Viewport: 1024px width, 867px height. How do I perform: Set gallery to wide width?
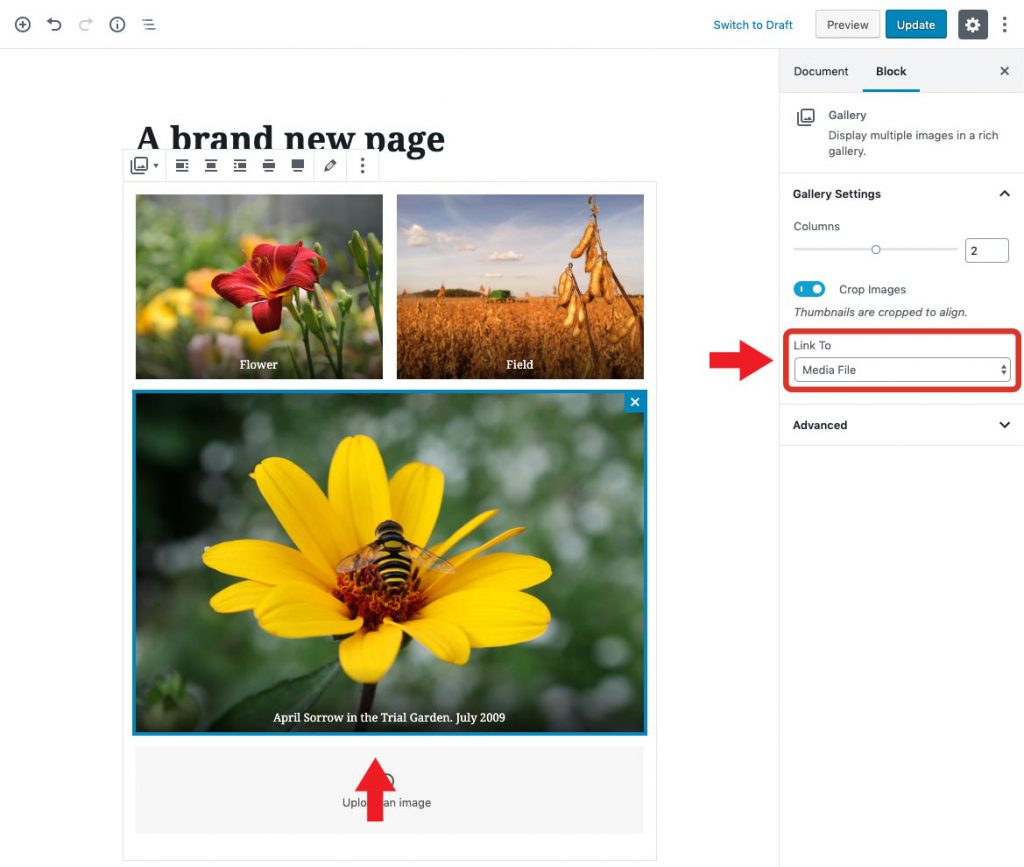pyautogui.click(x=268, y=166)
